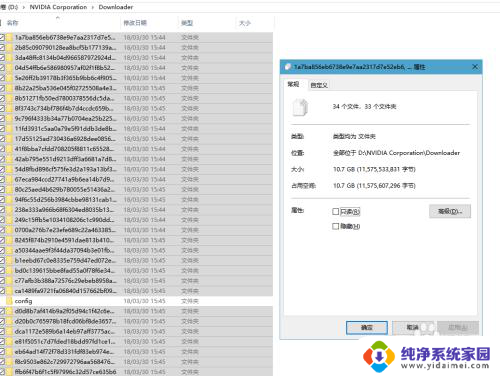The height and width of the screenshot is (376, 500).
Task: Click folder icon of 238e333a966b68f6304
Action: pos(9,210)
